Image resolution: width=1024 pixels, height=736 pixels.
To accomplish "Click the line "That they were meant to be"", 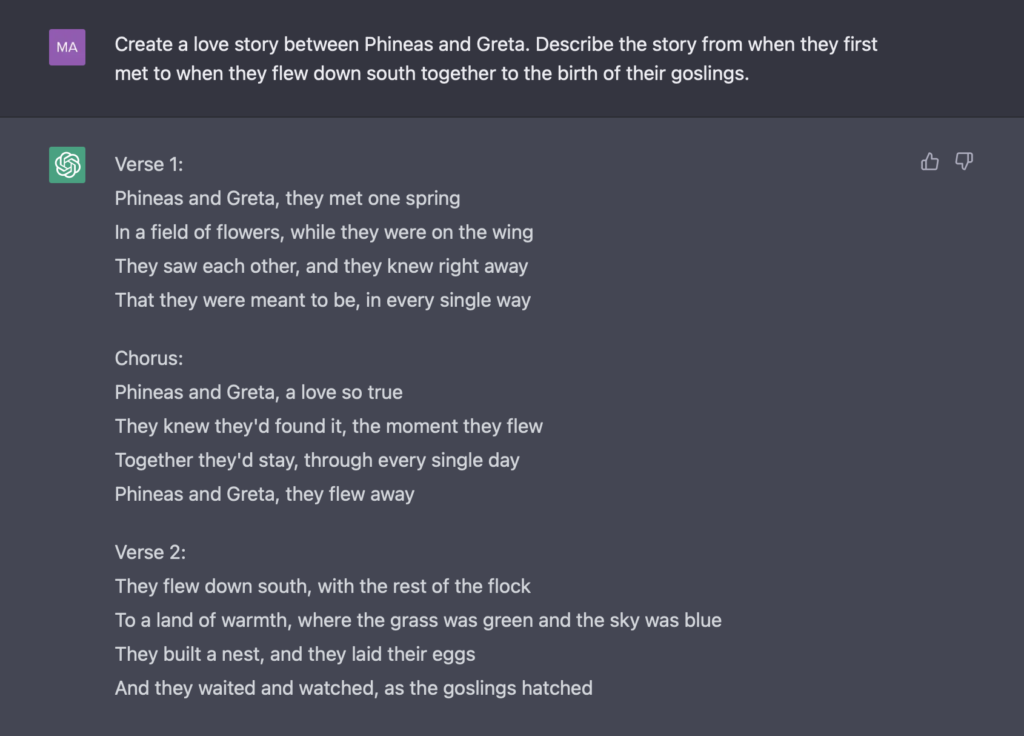I will point(322,300).
